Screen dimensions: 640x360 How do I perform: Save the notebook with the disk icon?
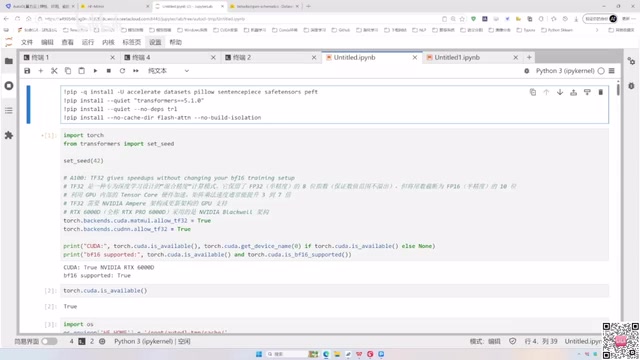[27, 71]
